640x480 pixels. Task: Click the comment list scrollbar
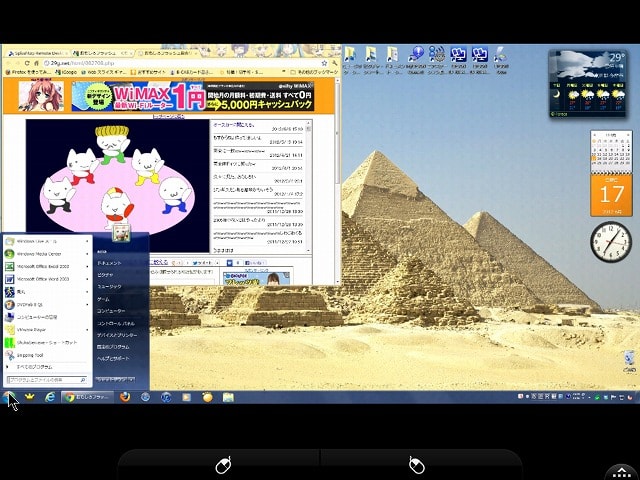click(309, 187)
